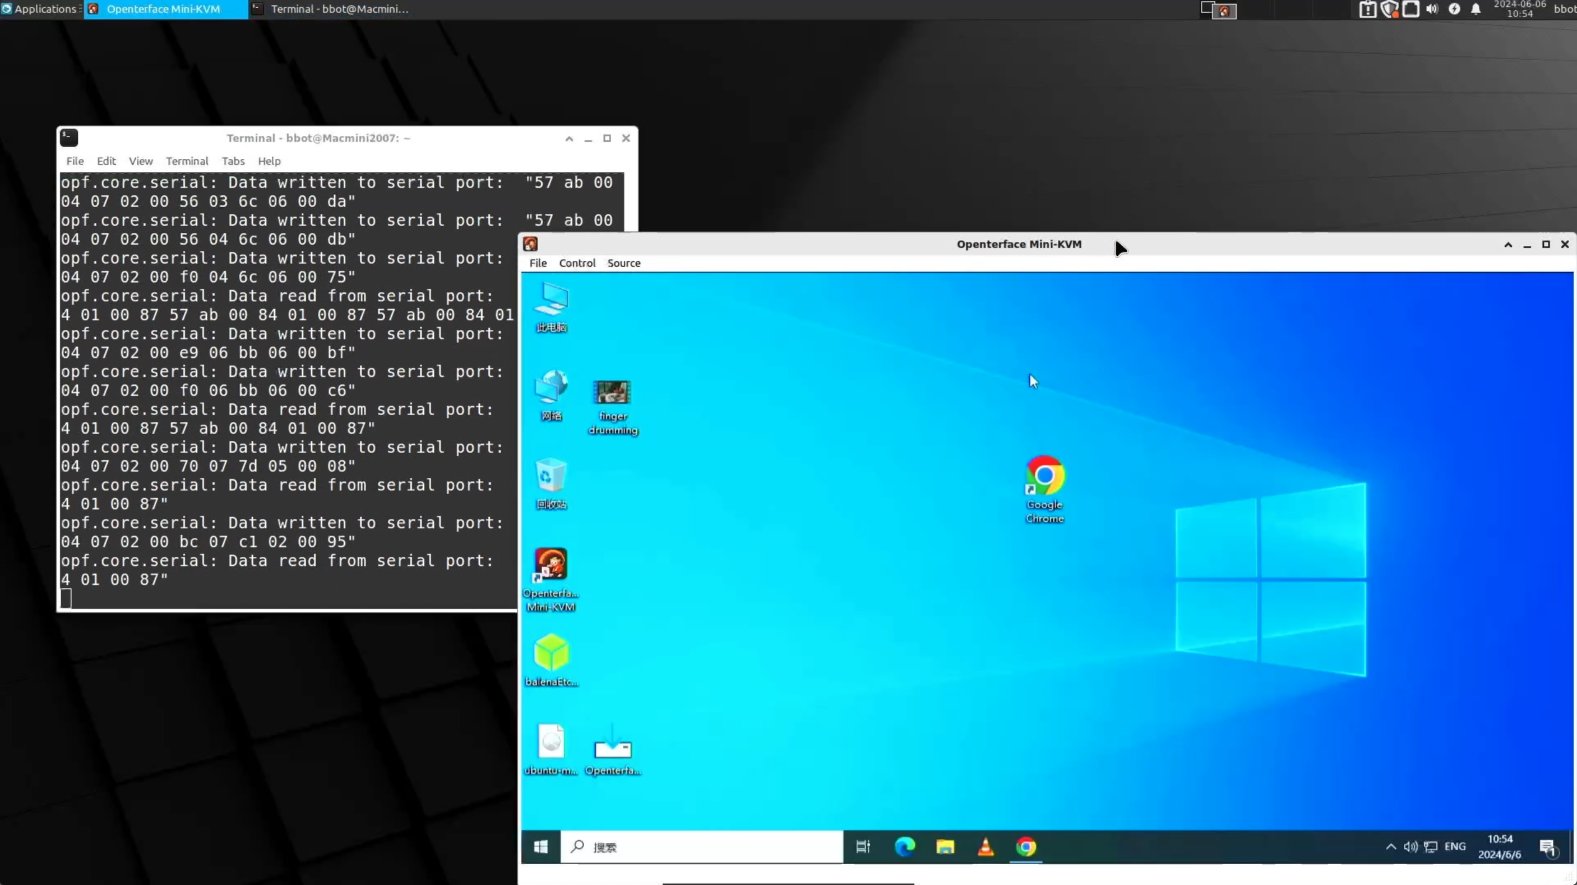The image size is (1577, 885).
Task: Open the security shield tray icon
Action: (1389, 9)
